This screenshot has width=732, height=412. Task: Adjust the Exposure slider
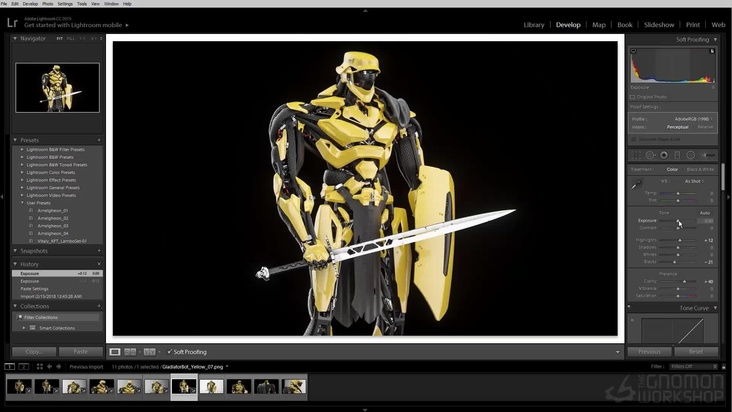pos(679,220)
